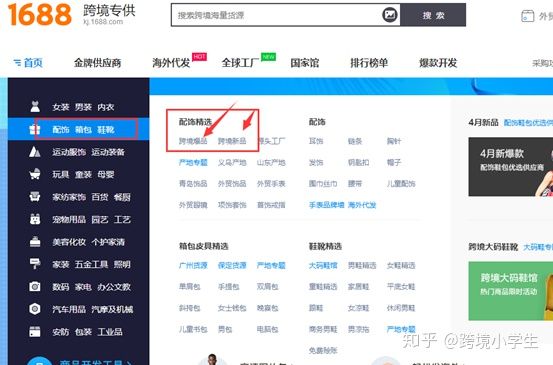553x365 pixels.
Task: Open 产地专题 under 配饰精选
Action: point(193,163)
